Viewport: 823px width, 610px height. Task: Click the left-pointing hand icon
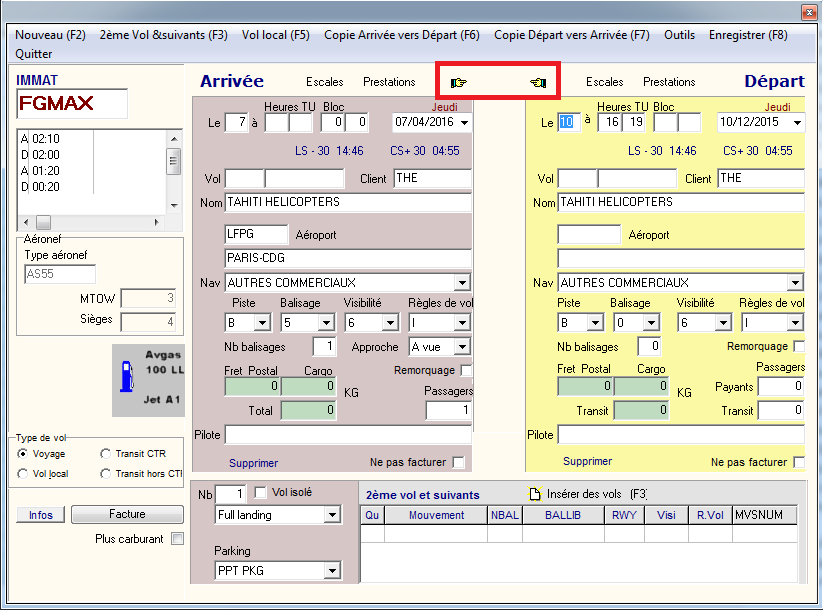pyautogui.click(x=539, y=82)
